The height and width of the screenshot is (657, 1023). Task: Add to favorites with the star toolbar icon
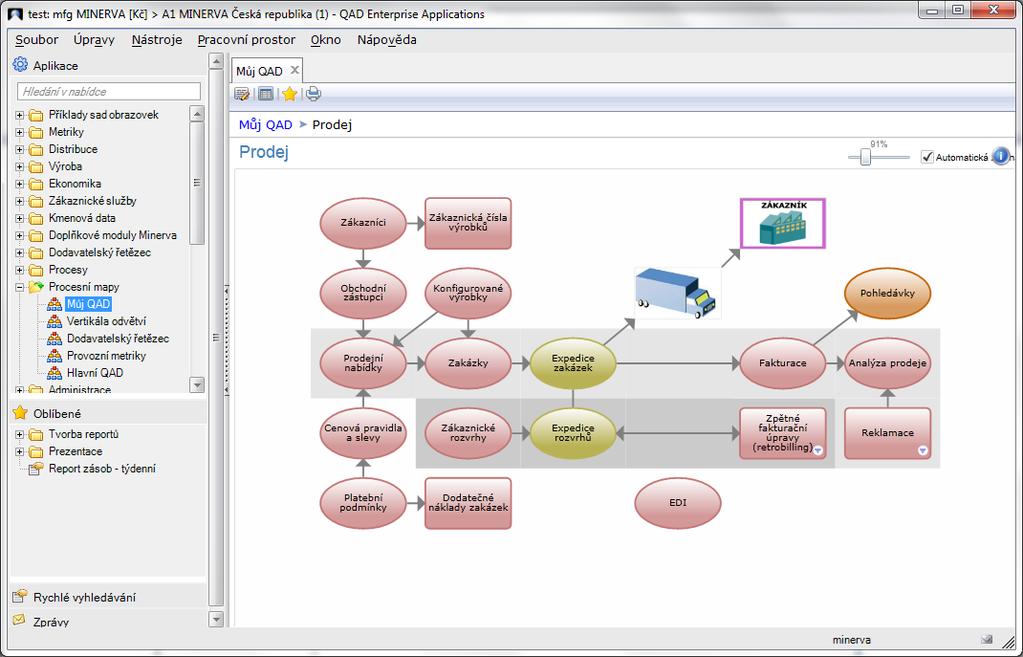[290, 94]
